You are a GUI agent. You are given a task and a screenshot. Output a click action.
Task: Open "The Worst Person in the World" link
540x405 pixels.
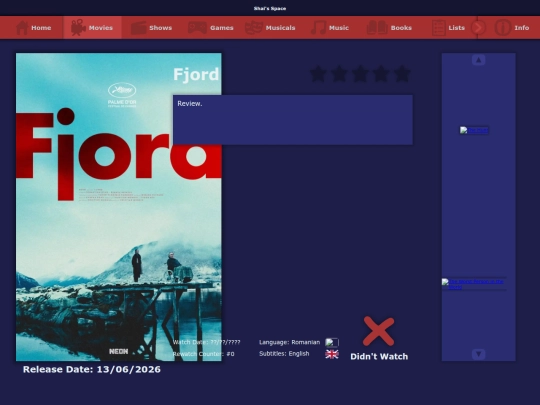pos(474,284)
